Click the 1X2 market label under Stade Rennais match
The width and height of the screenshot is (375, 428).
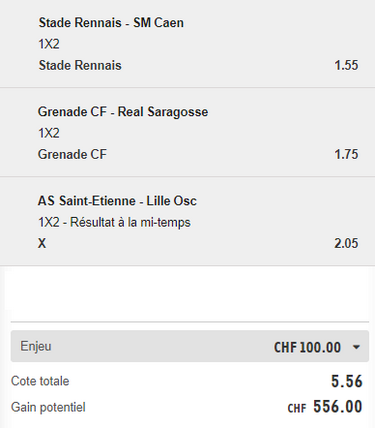click(49, 44)
